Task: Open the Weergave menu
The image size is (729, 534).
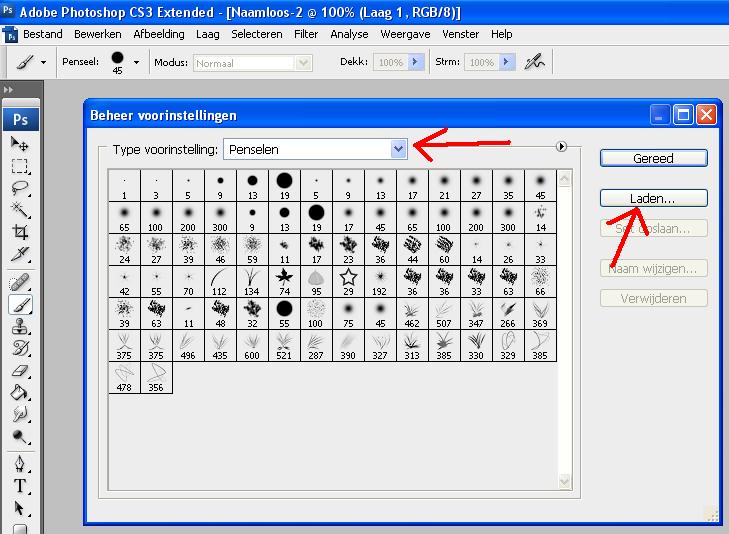Action: pos(405,34)
